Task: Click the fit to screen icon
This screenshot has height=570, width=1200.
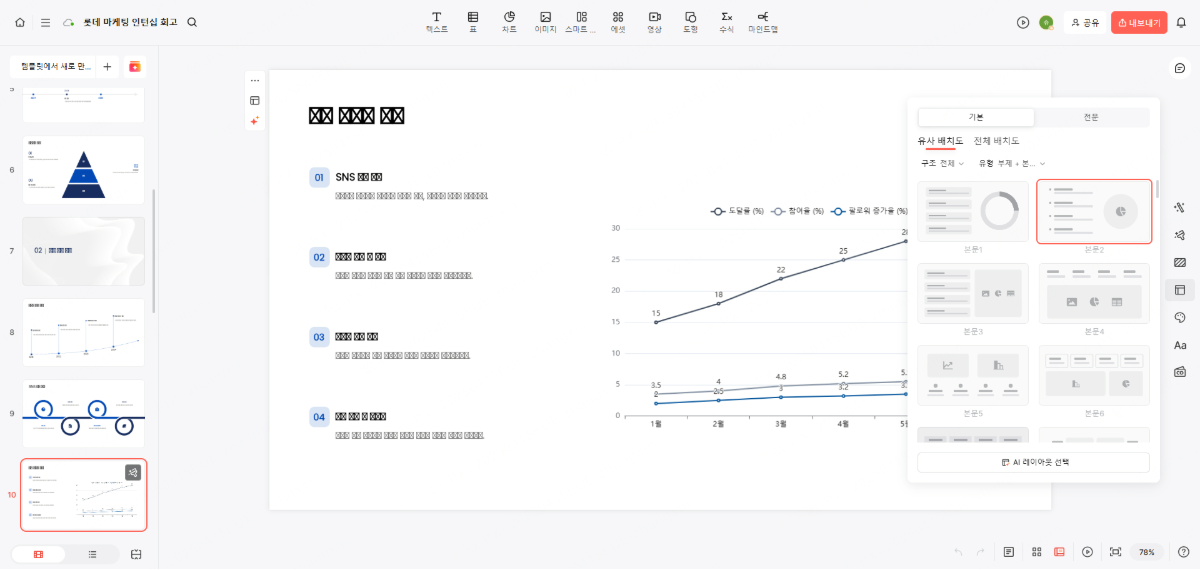Action: click(x=1116, y=552)
